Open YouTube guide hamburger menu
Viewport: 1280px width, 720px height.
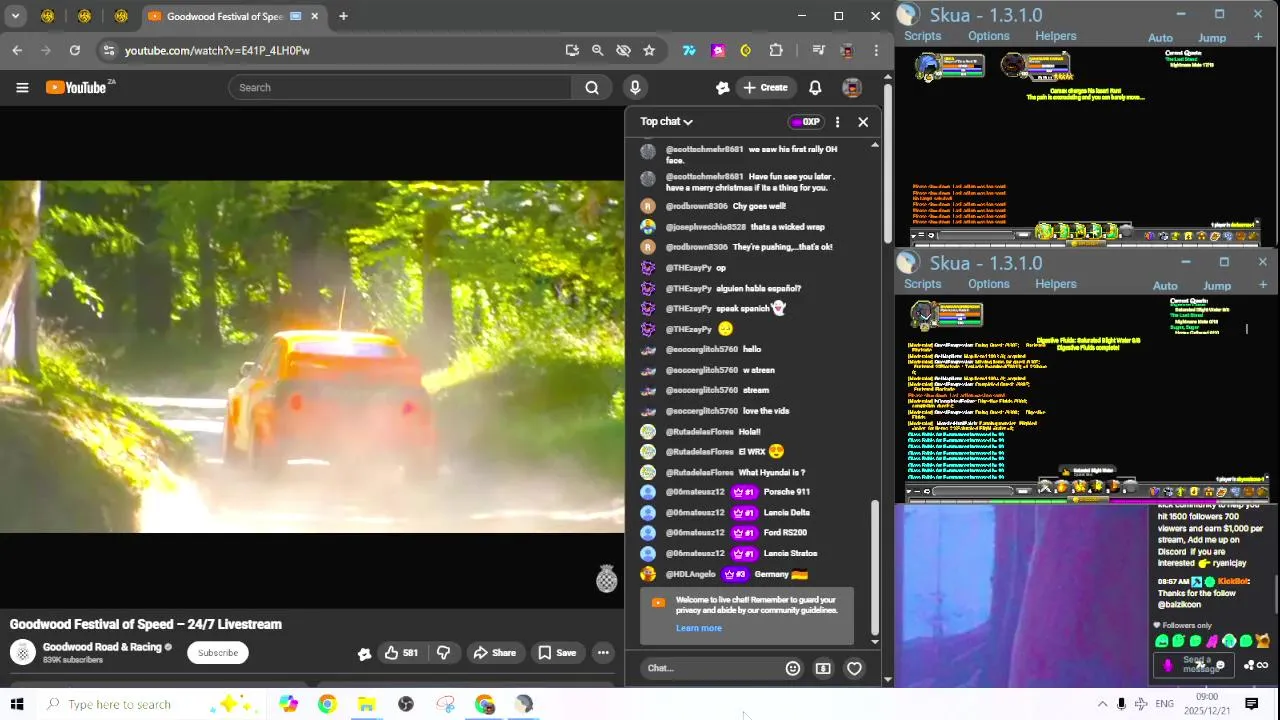(x=22, y=87)
